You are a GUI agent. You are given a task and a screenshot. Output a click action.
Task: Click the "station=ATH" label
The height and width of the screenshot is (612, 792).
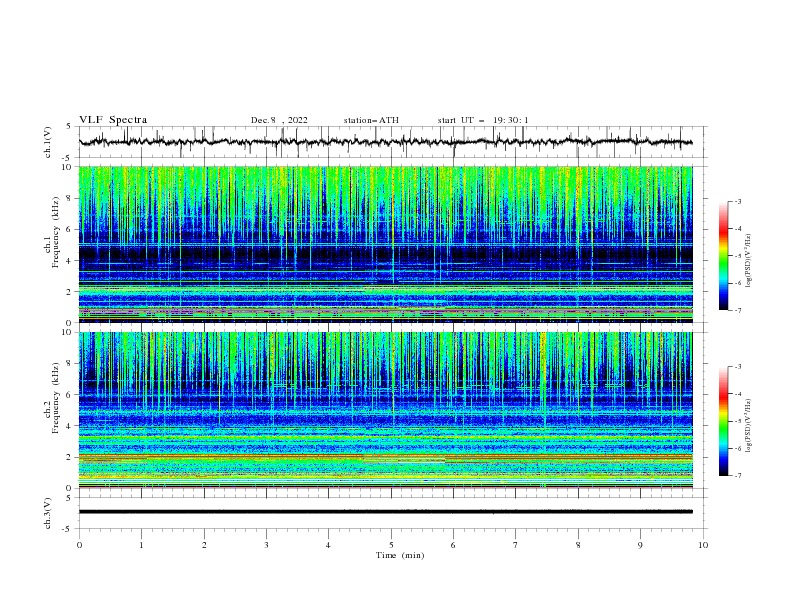[371, 120]
